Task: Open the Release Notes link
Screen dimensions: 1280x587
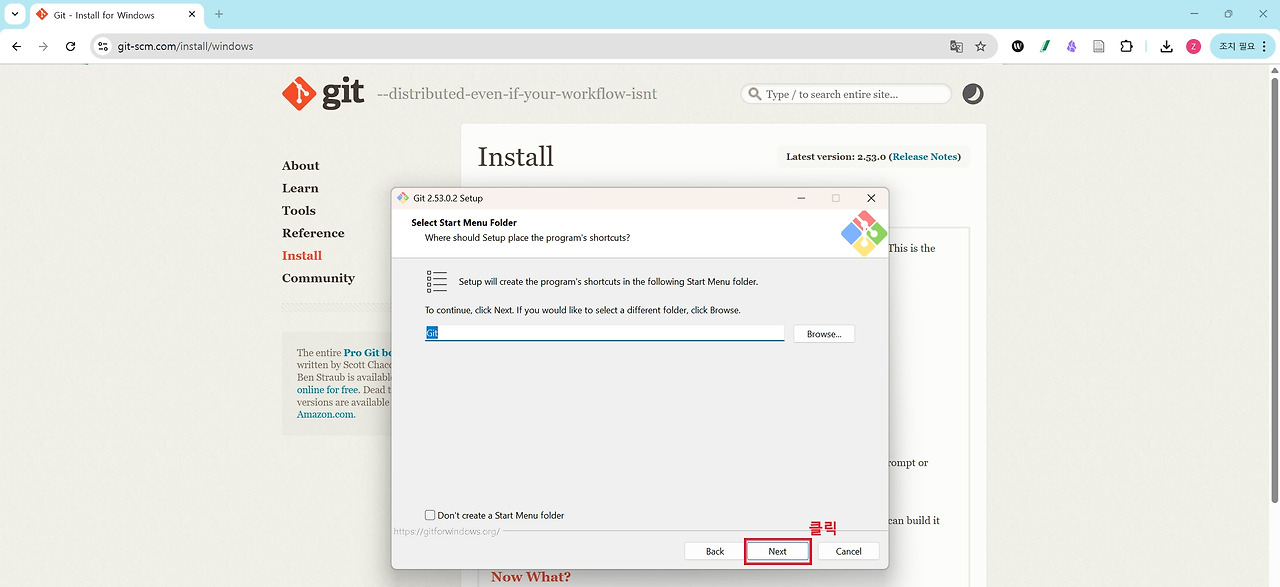Action: (924, 157)
